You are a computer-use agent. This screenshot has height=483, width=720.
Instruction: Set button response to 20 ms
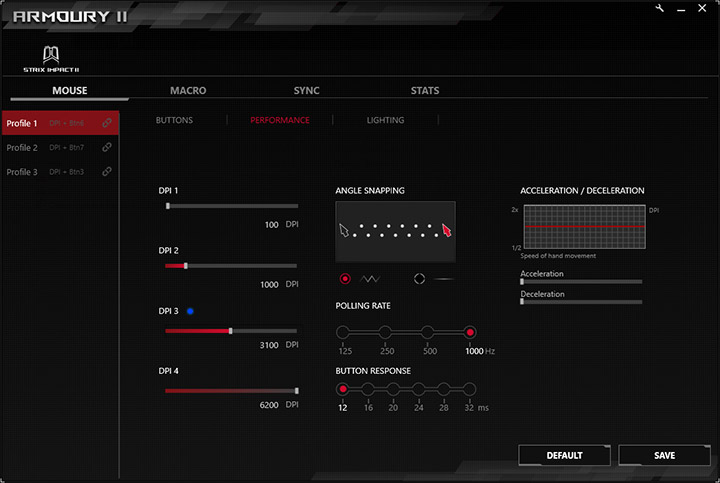point(393,389)
